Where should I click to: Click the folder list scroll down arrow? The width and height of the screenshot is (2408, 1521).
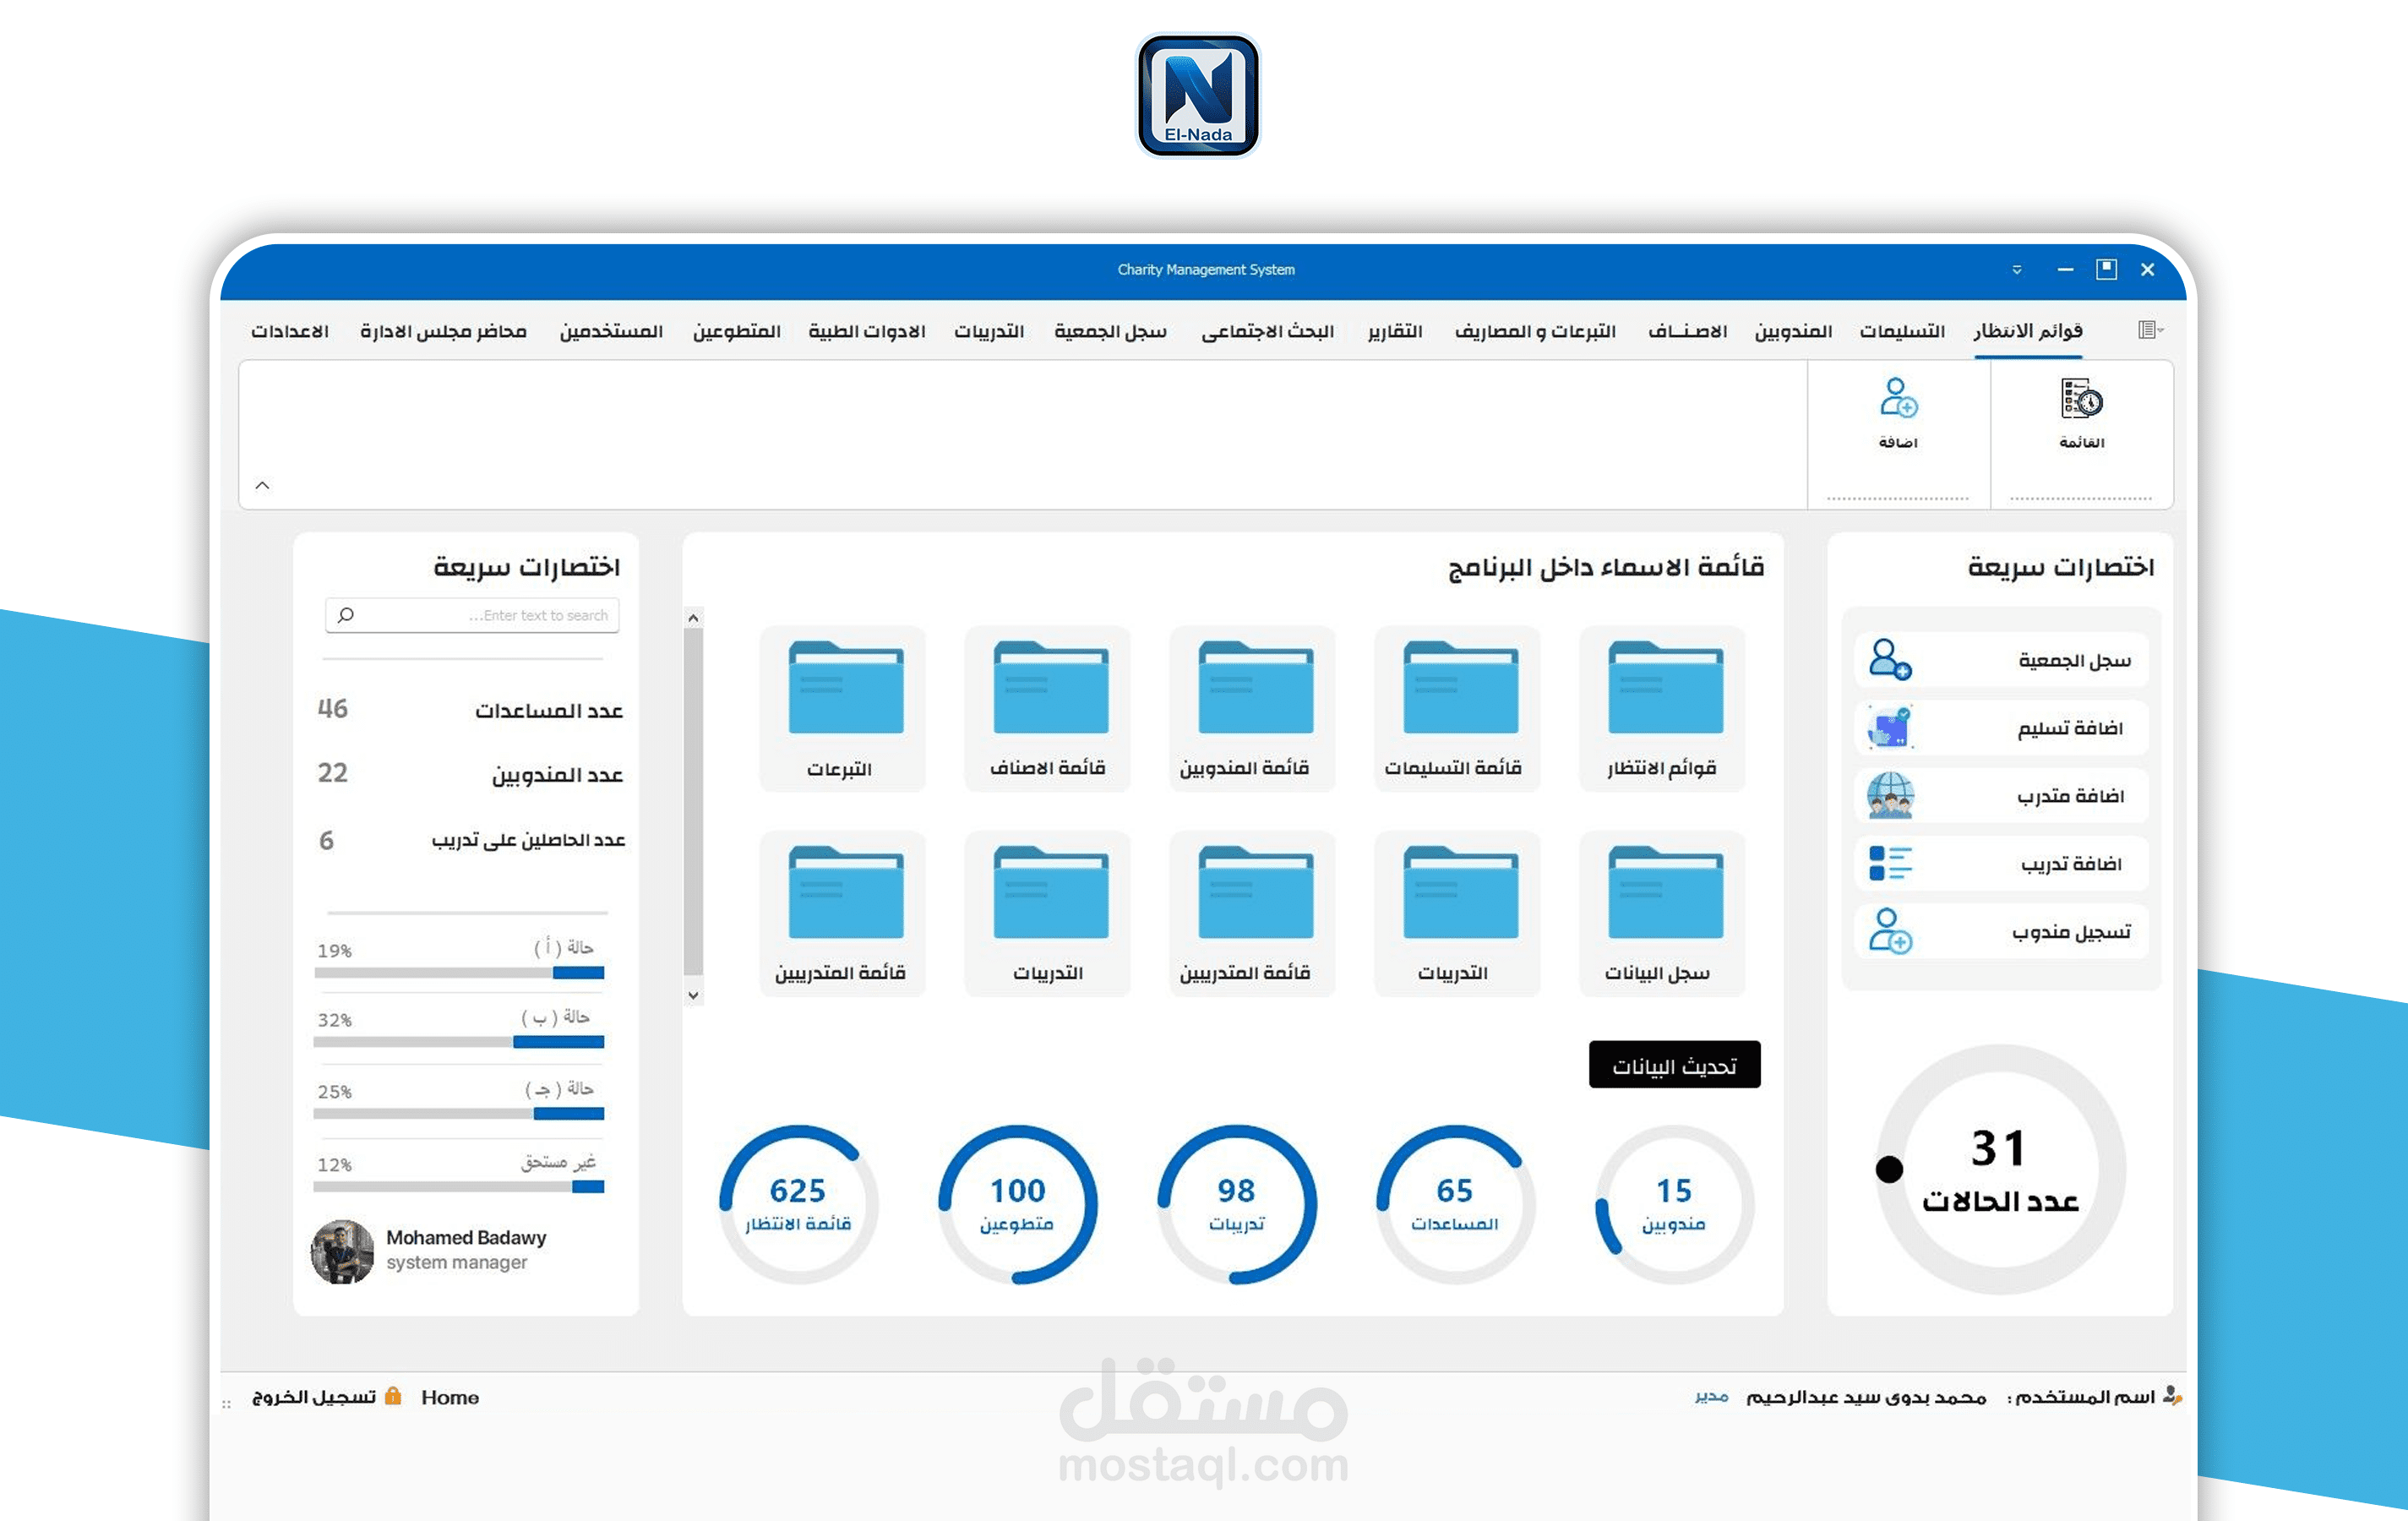pyautogui.click(x=693, y=995)
